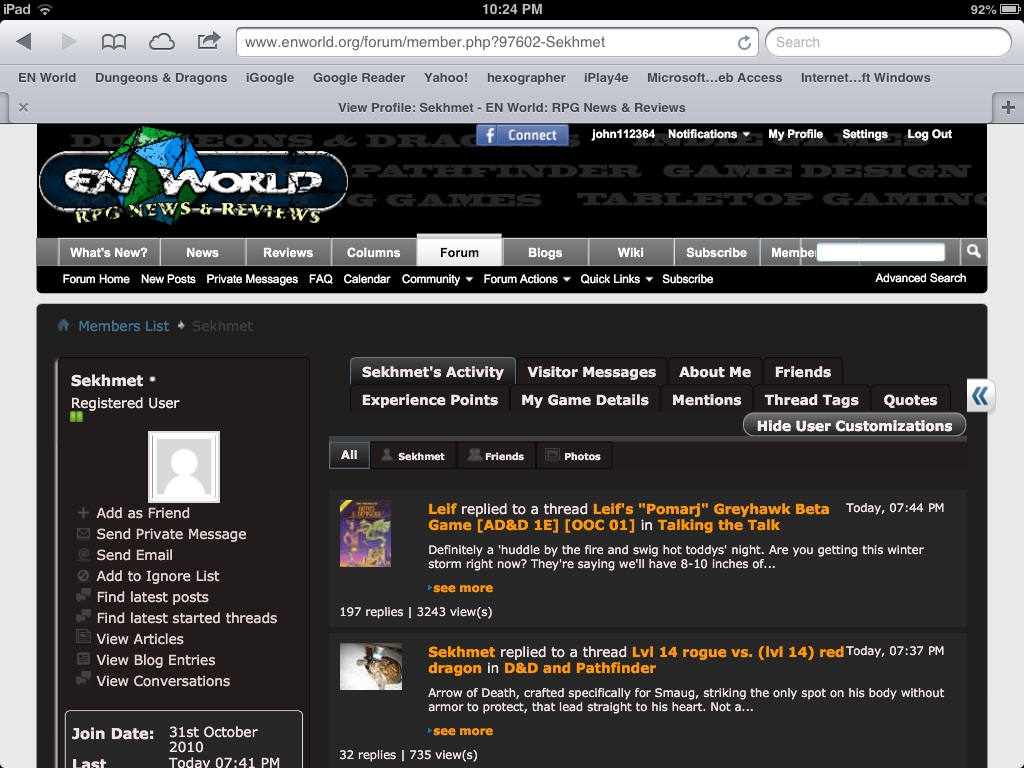Click the site search input box
This screenshot has height=768, width=1024.
click(880, 252)
